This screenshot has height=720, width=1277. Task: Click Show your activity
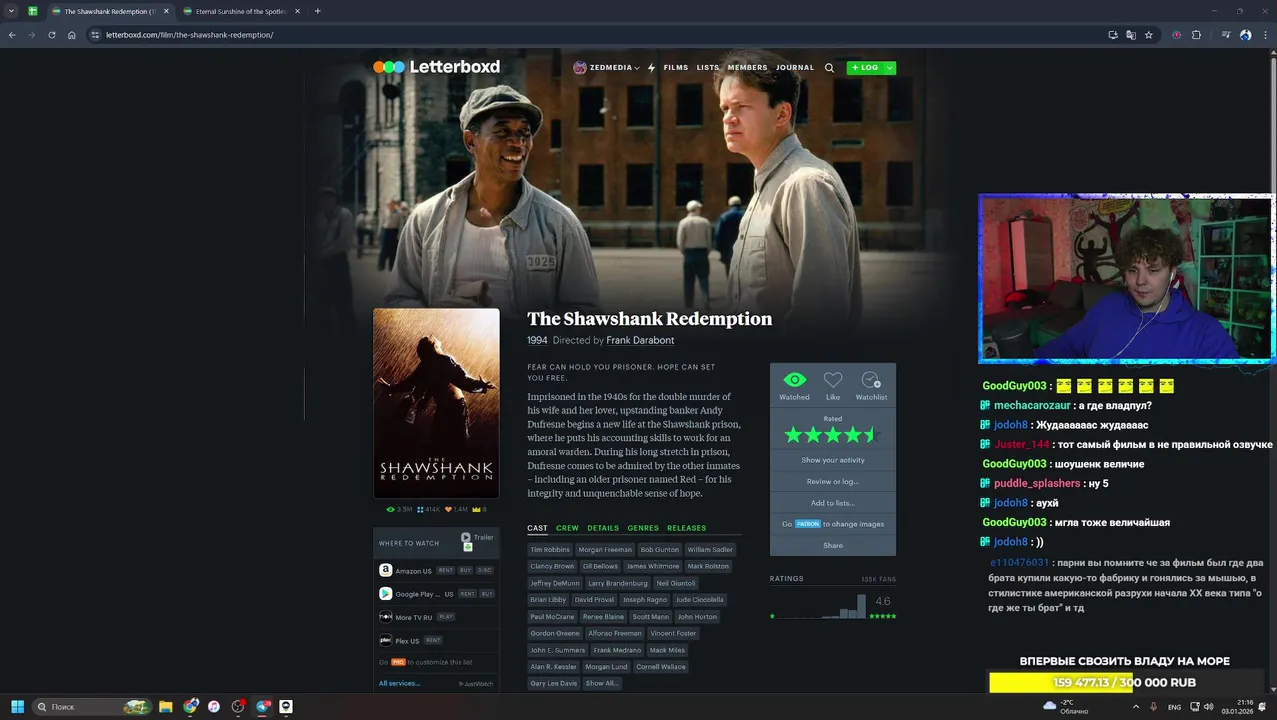[x=833, y=460]
